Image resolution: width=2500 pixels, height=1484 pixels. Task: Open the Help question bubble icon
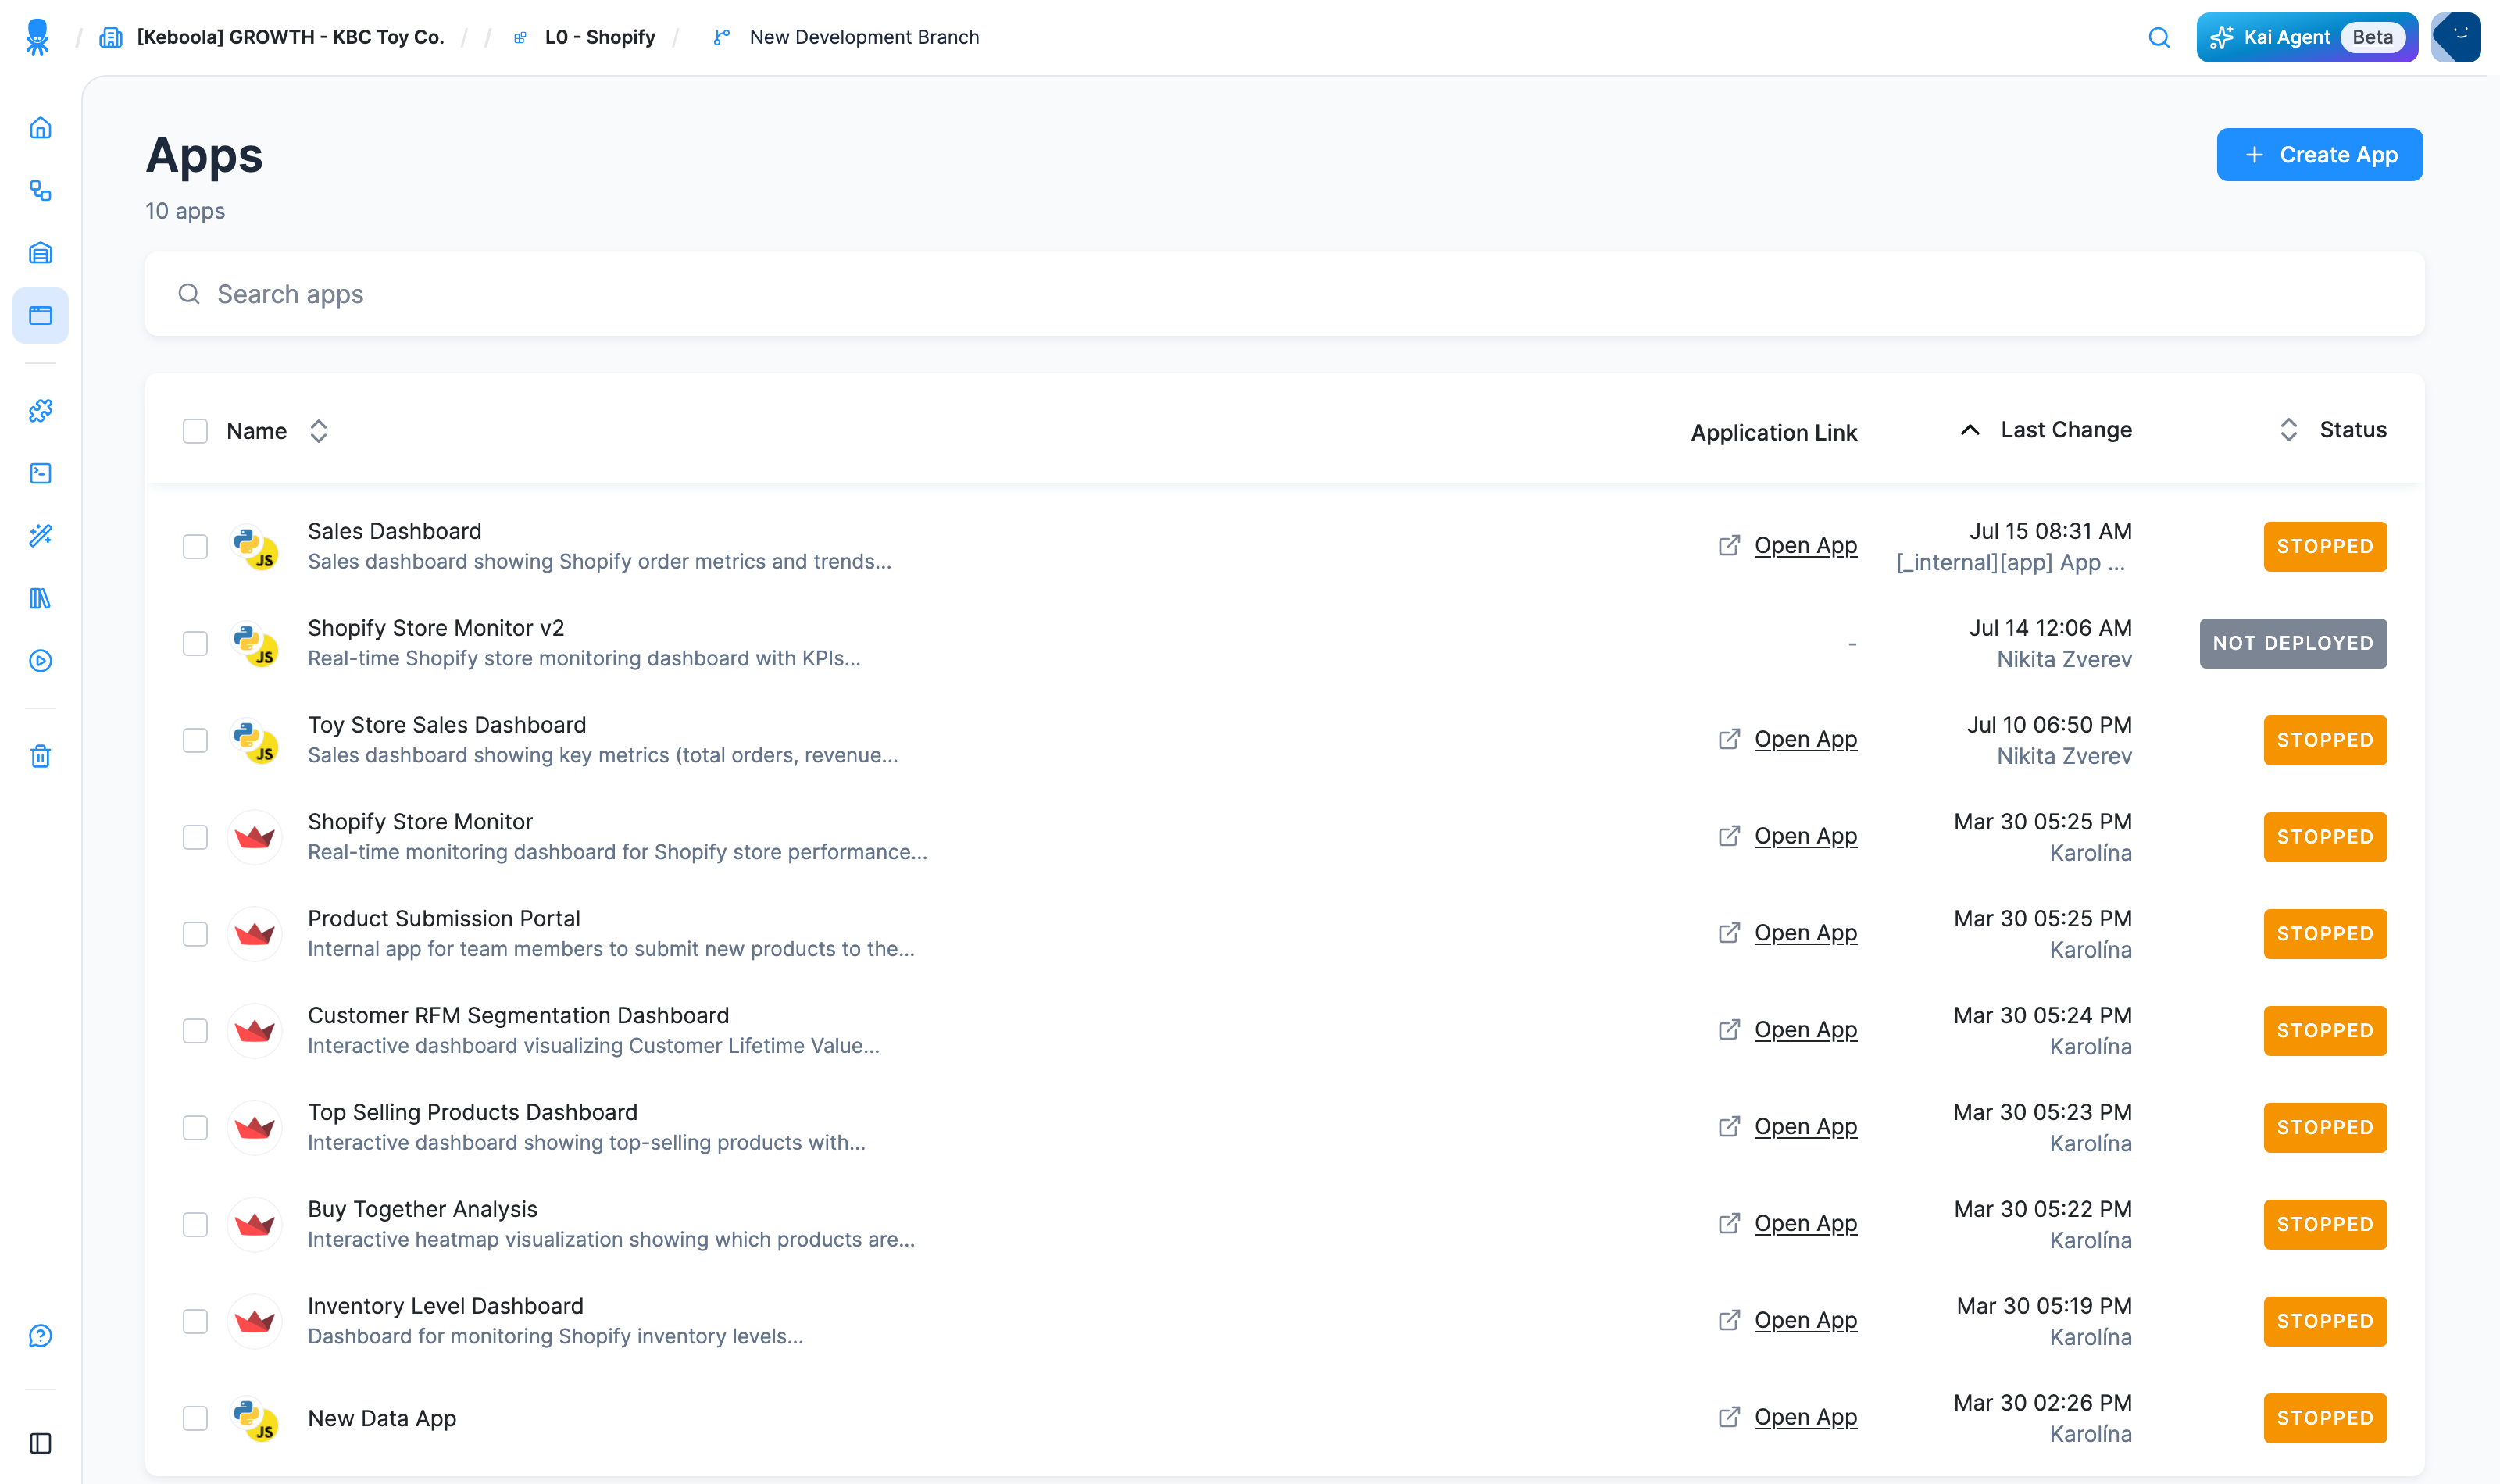click(x=40, y=1336)
